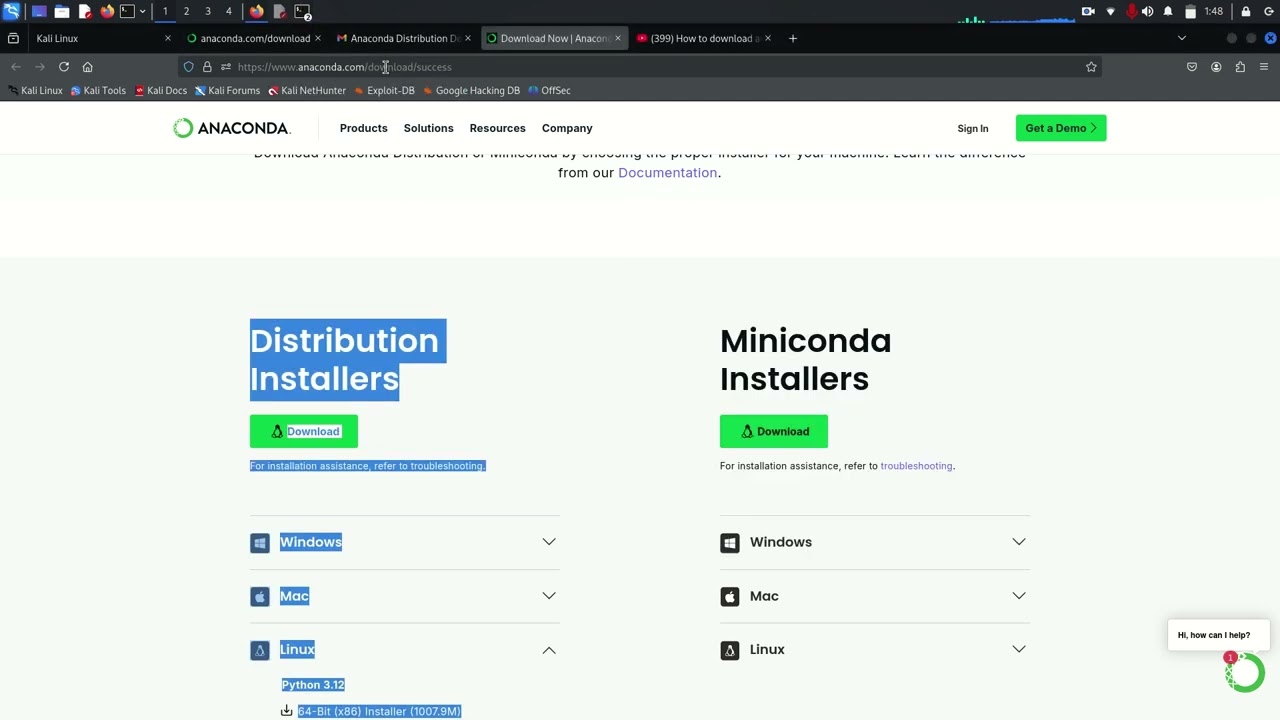The height and width of the screenshot is (720, 1280).
Task: Open the Save to Pocket icon
Action: [x=1192, y=67]
